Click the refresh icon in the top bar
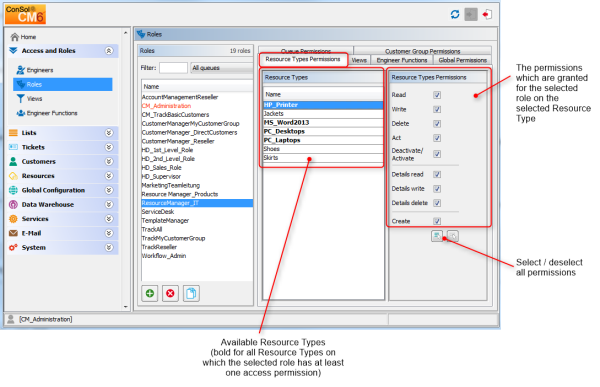 pos(455,15)
